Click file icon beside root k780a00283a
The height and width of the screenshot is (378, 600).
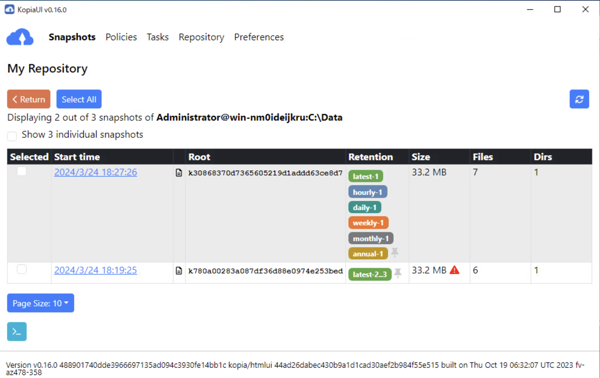tap(179, 270)
